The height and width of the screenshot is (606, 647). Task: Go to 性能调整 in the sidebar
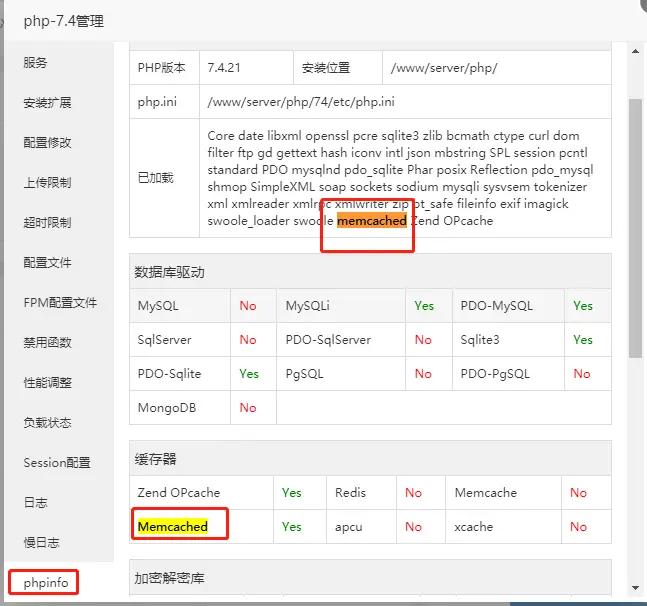click(x=47, y=382)
